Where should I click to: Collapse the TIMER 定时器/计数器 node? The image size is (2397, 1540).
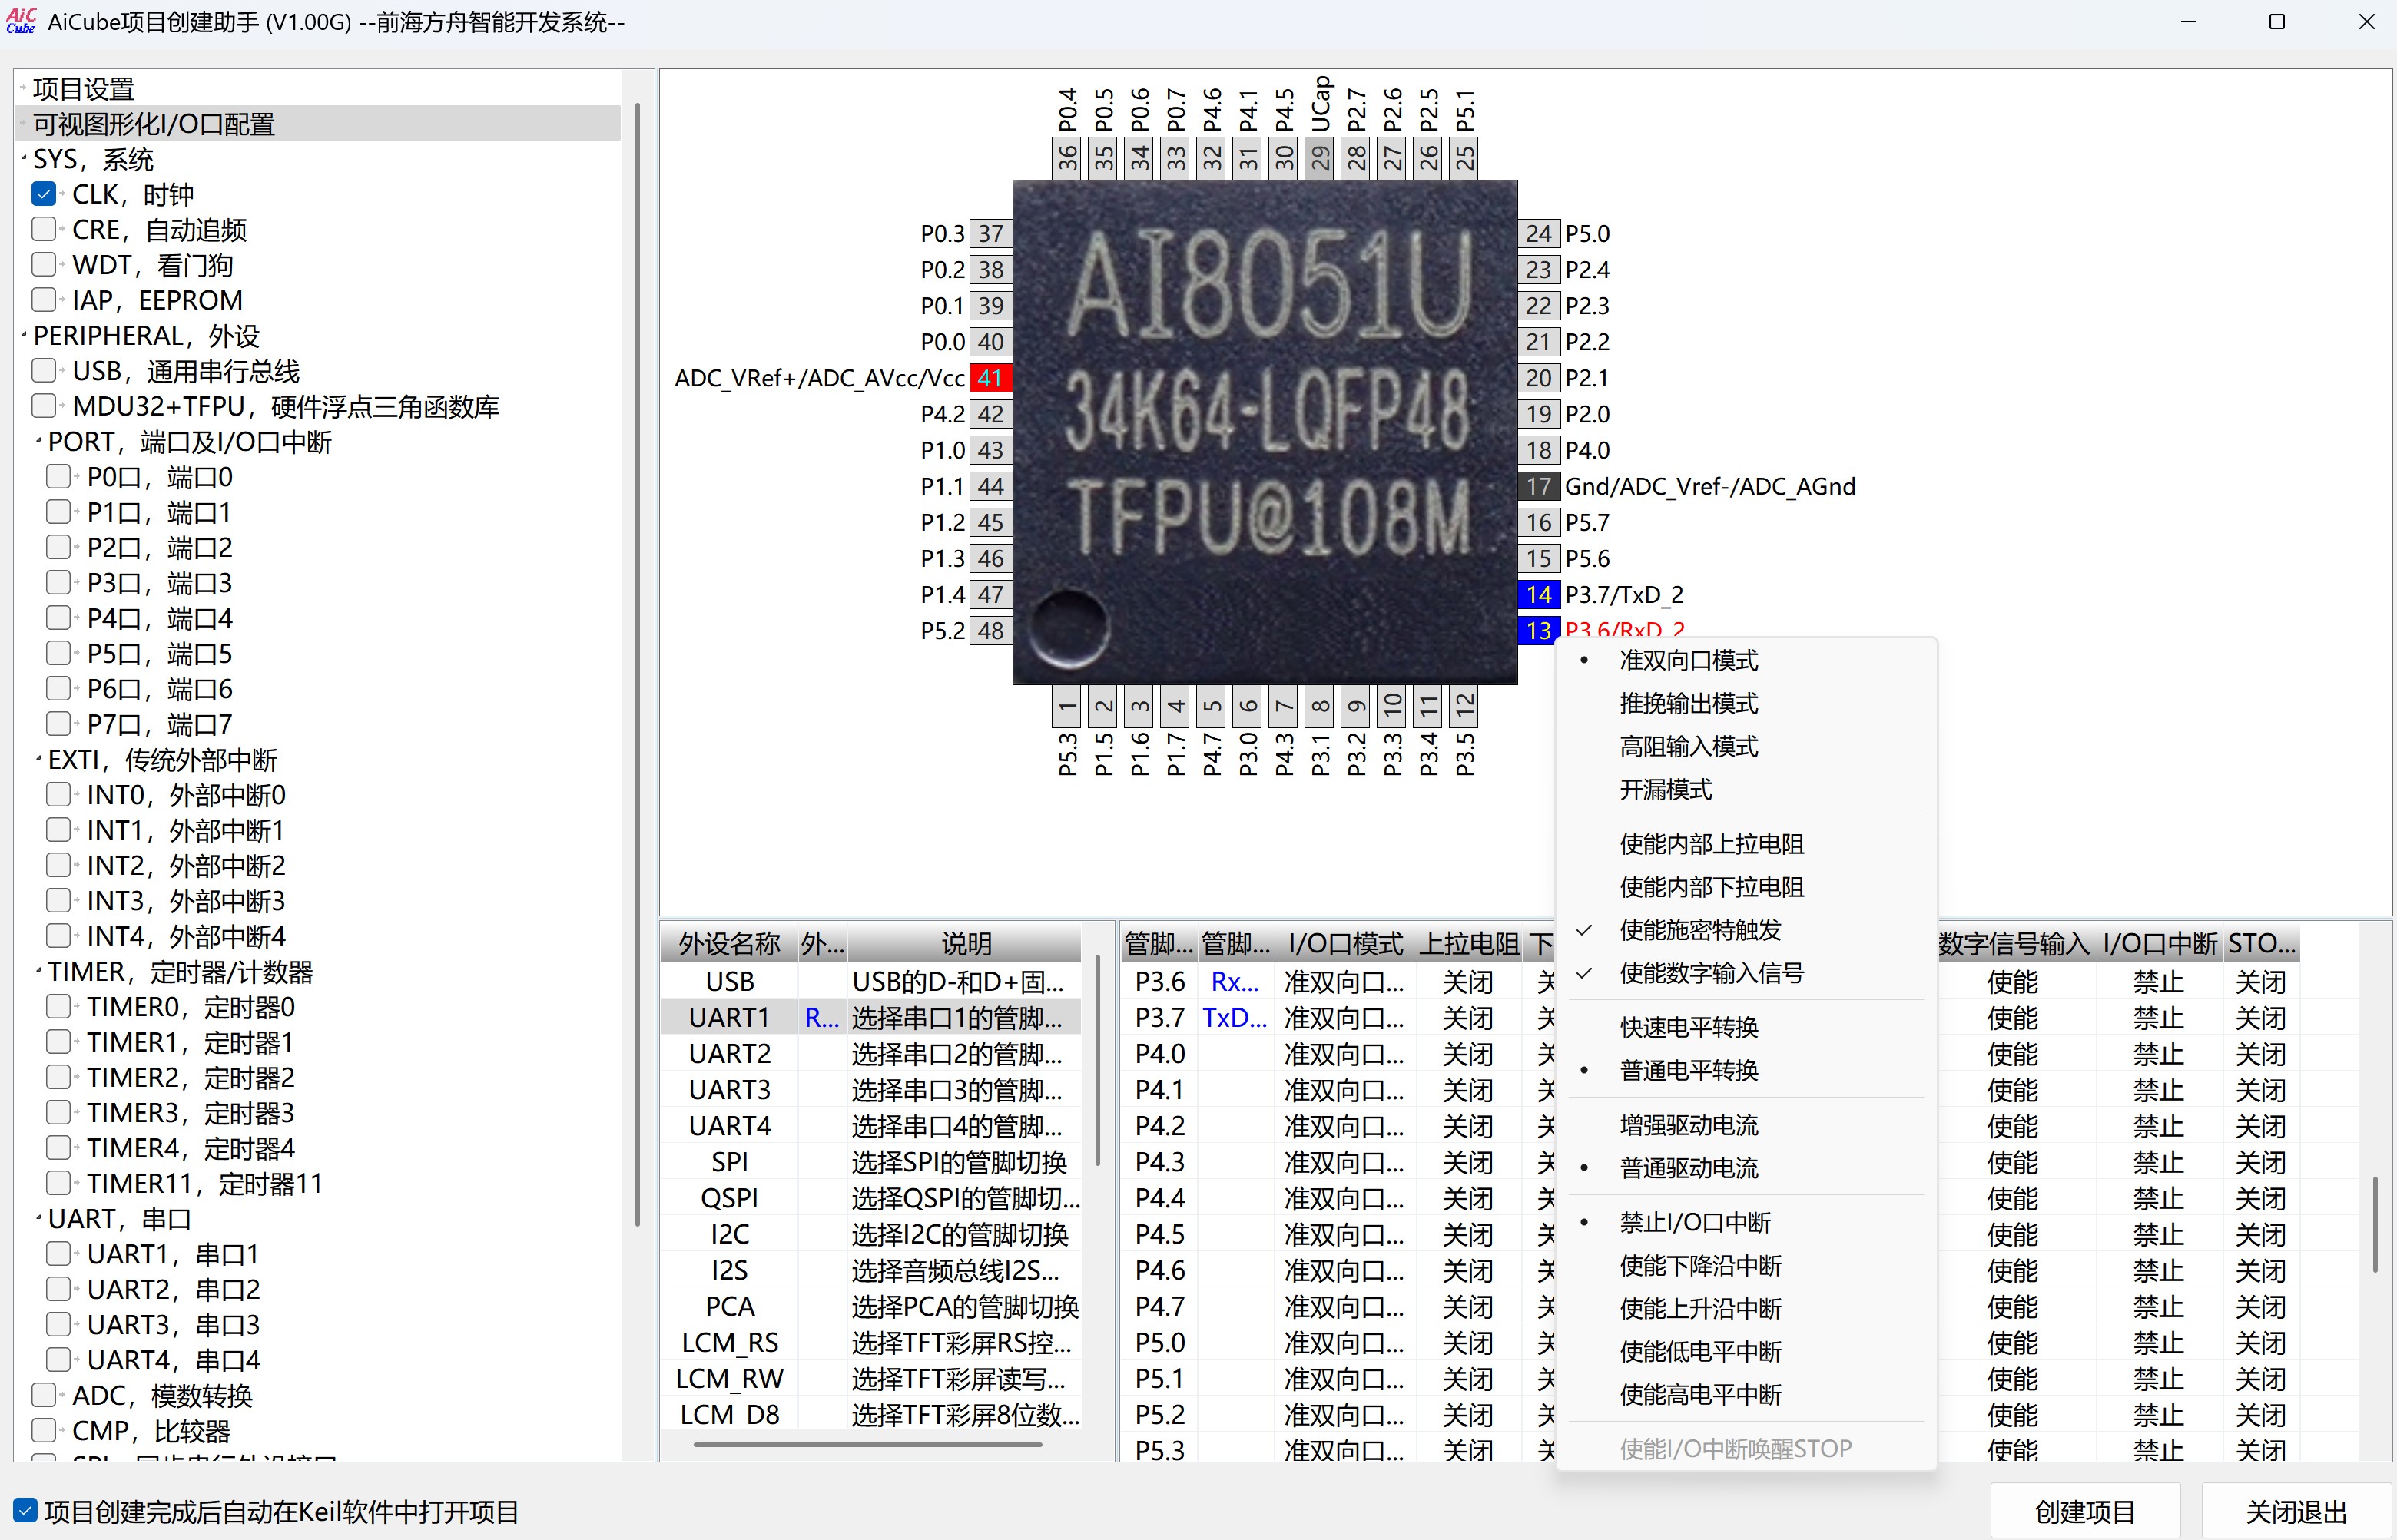pyautogui.click(x=39, y=970)
